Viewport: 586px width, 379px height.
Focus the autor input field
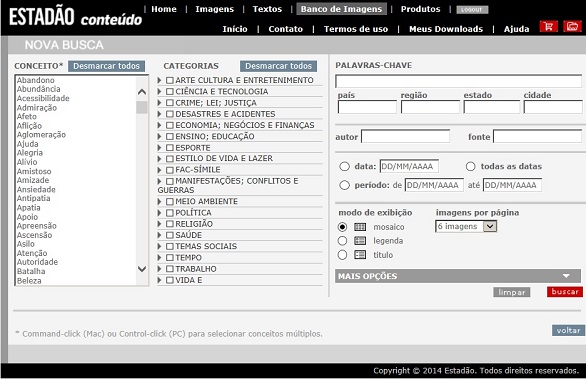click(405, 136)
